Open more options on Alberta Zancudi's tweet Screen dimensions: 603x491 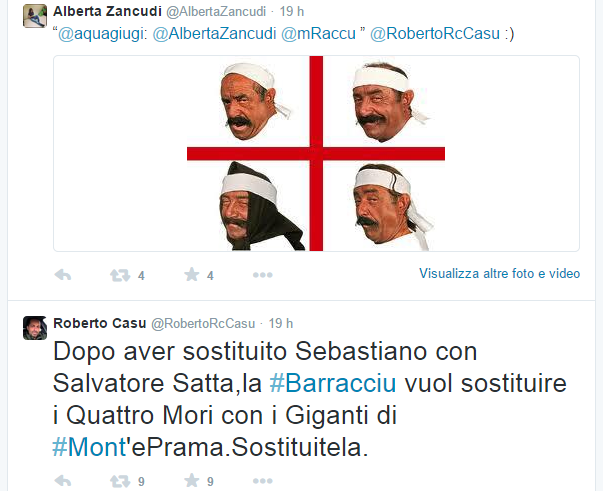click(263, 275)
